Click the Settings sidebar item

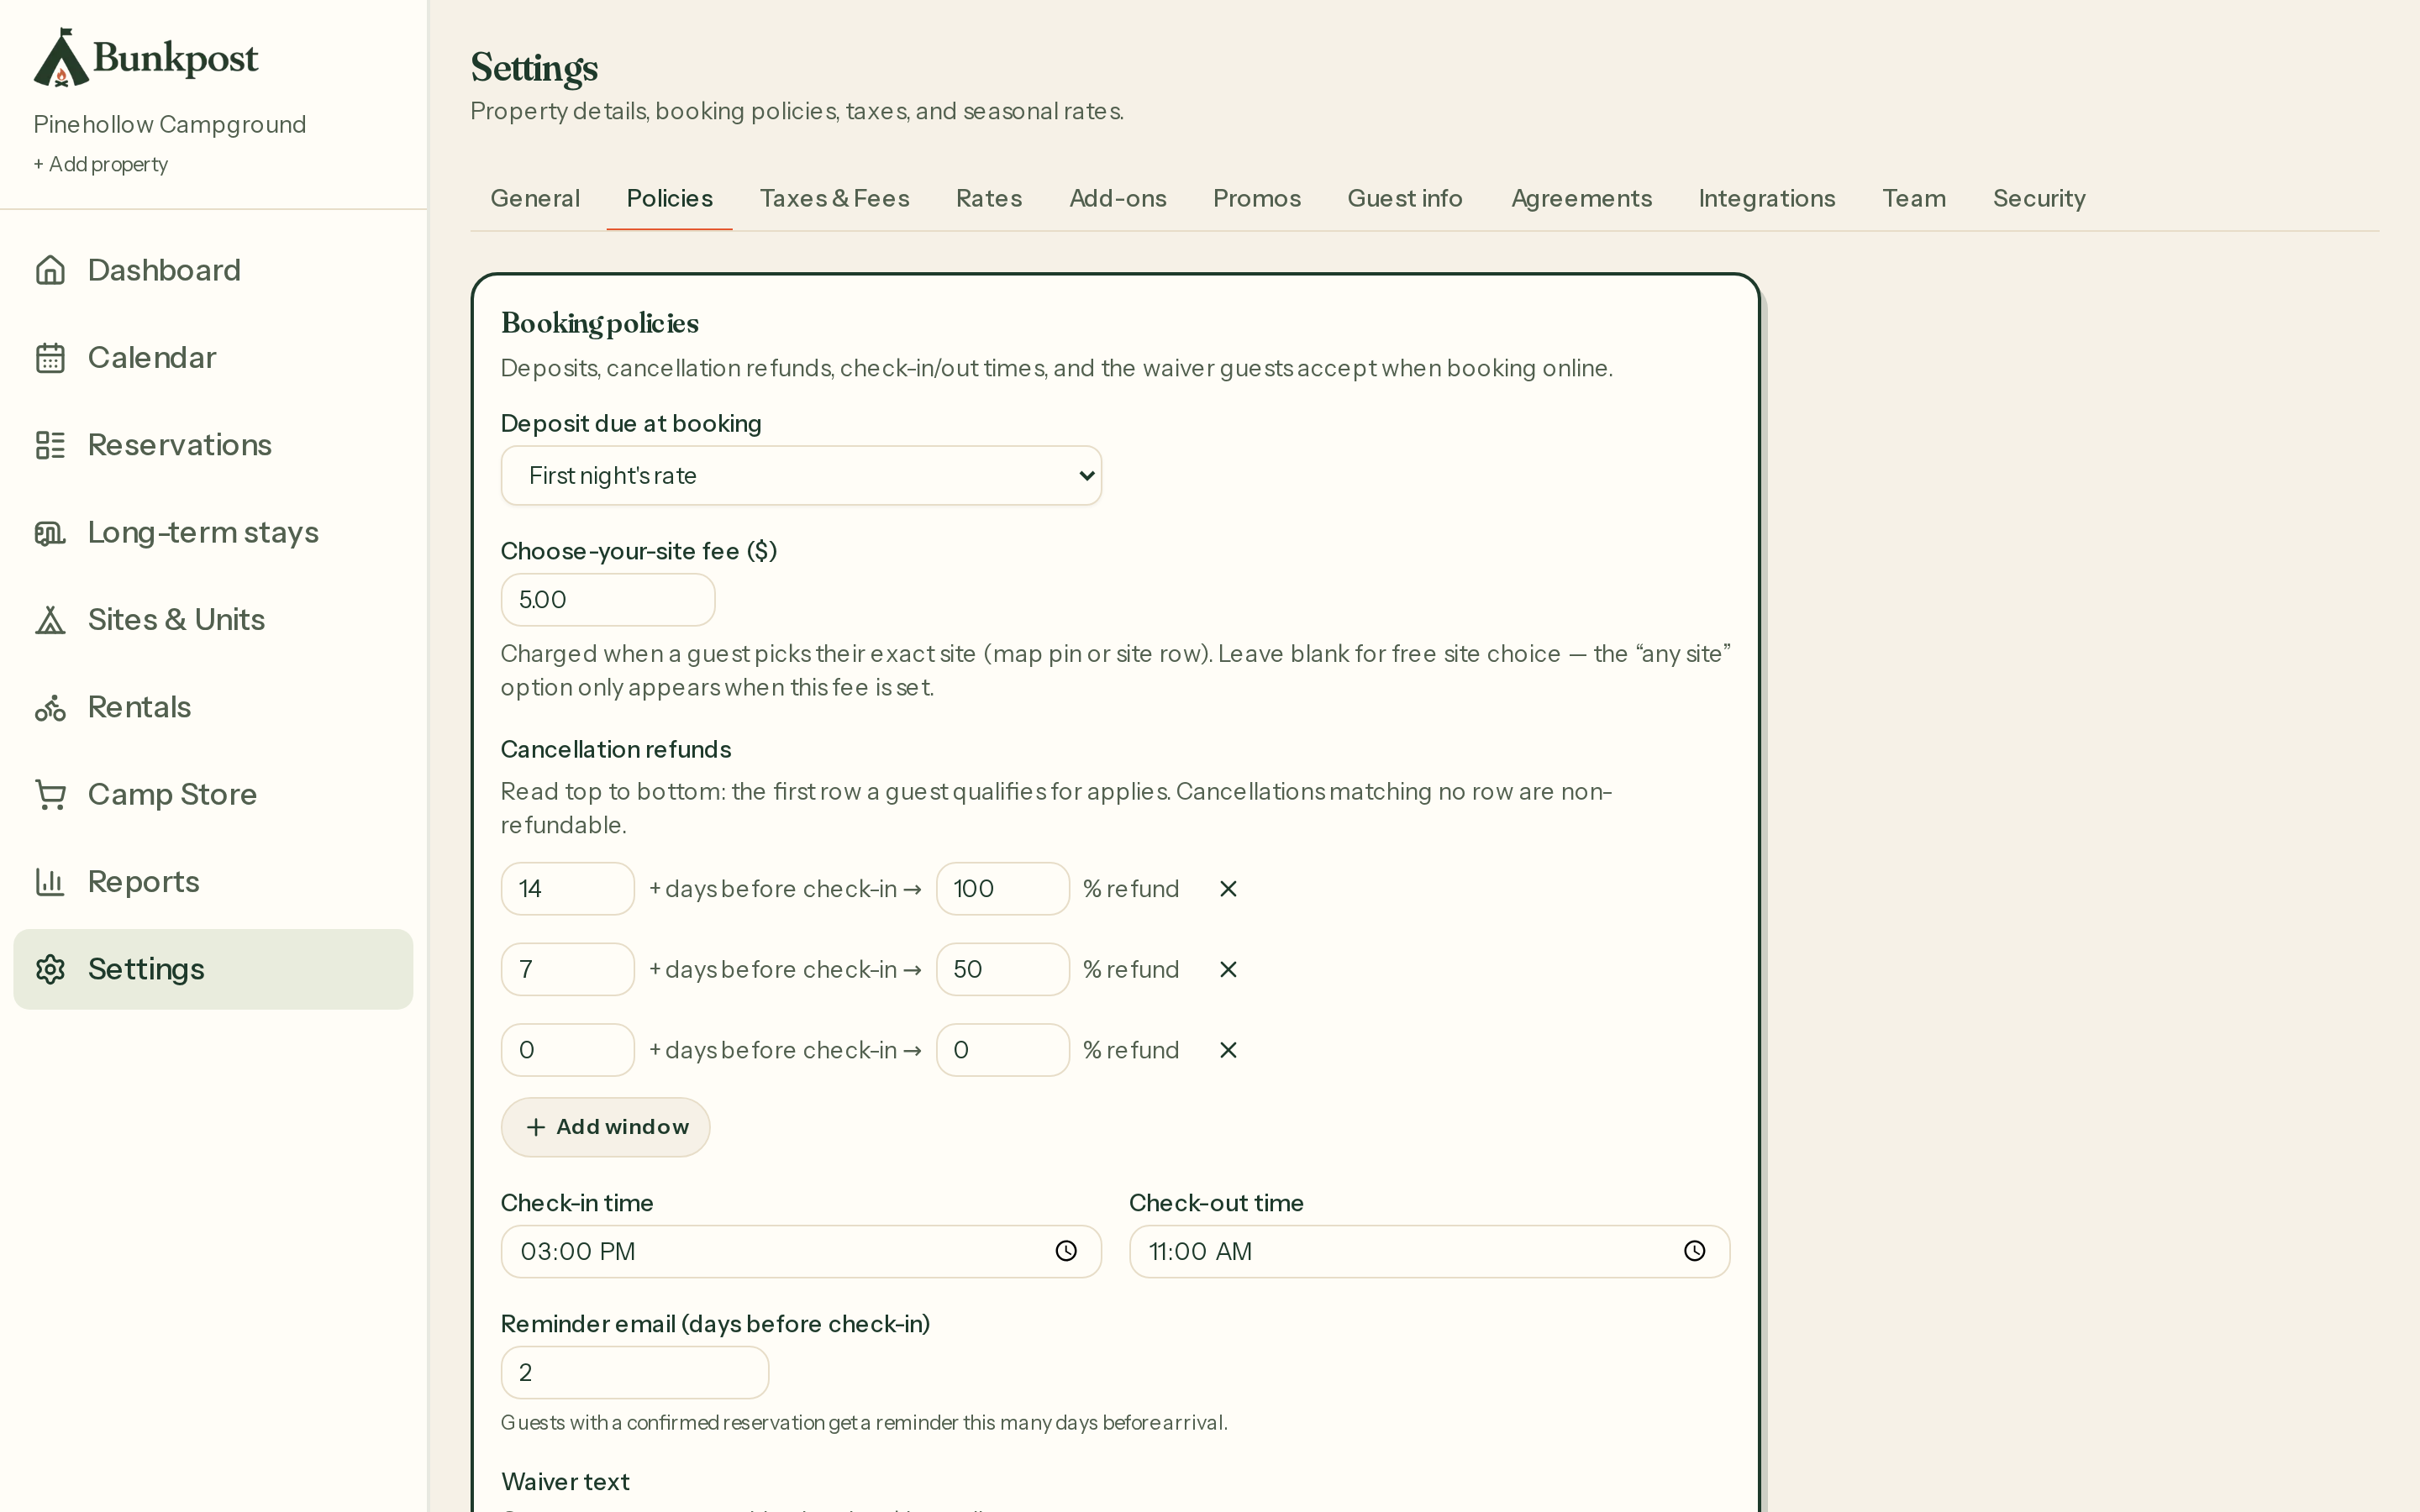(213, 969)
